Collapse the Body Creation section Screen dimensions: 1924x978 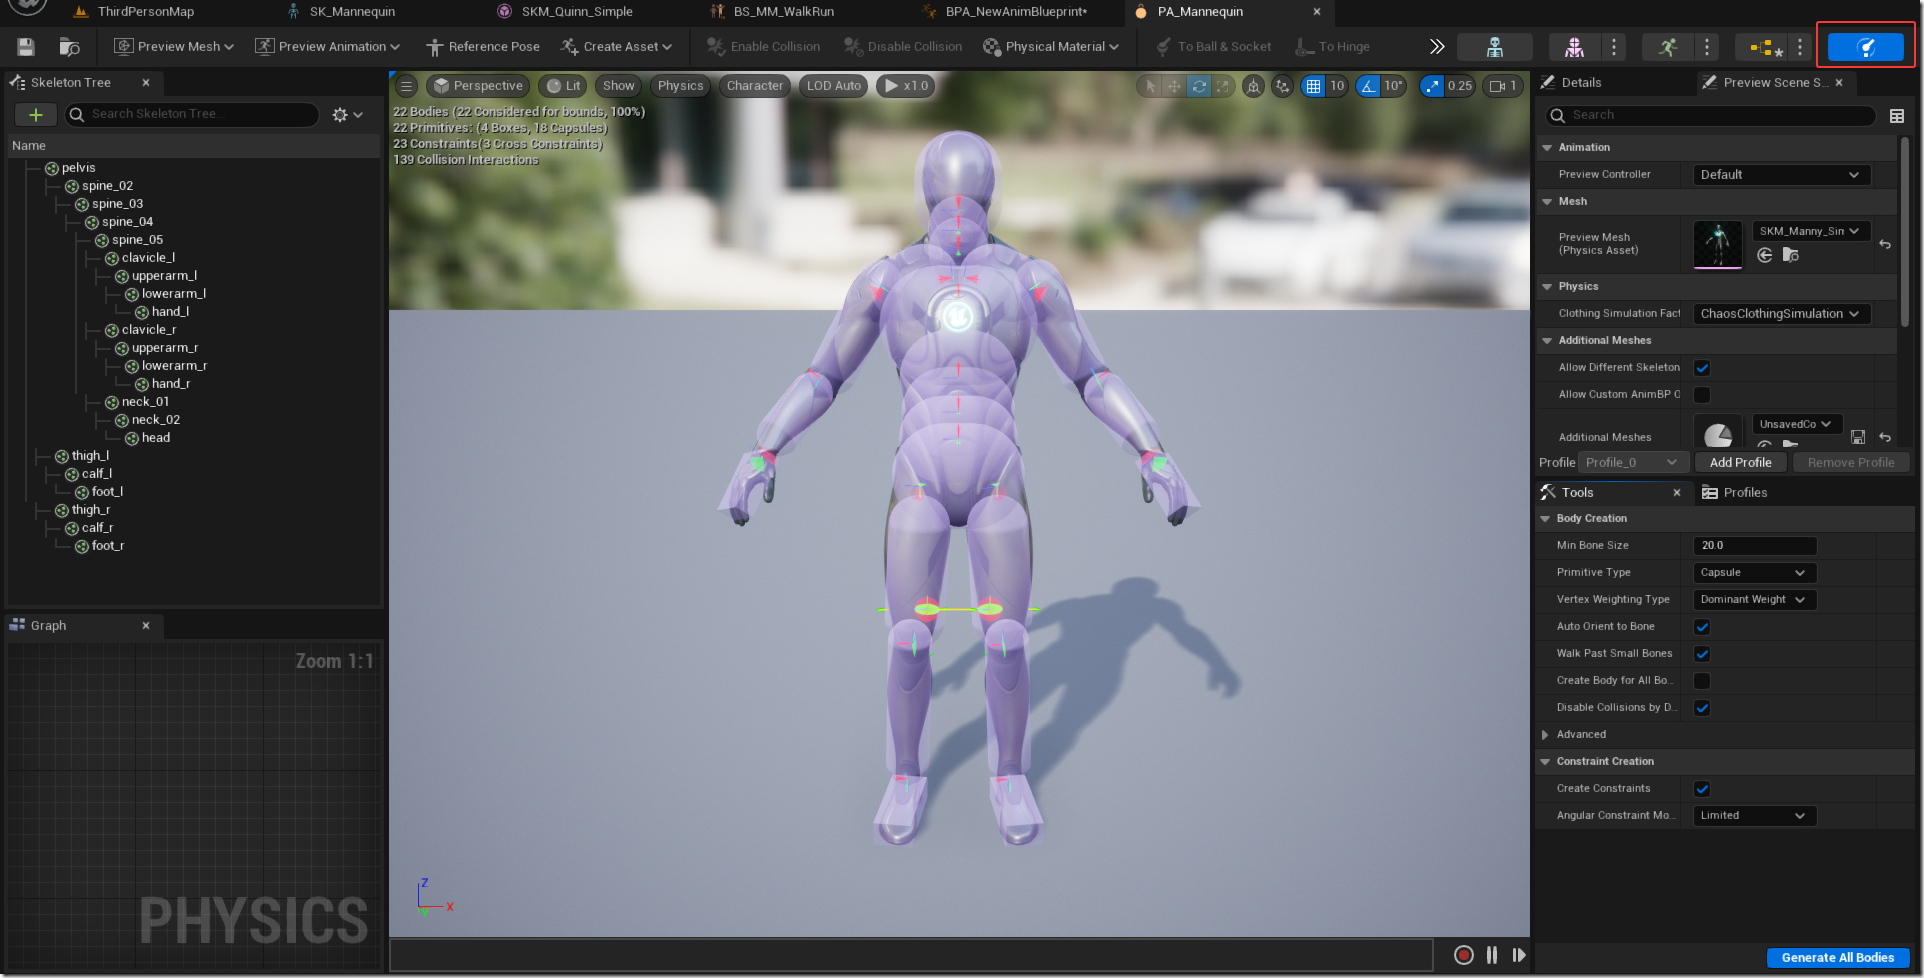tap(1546, 519)
